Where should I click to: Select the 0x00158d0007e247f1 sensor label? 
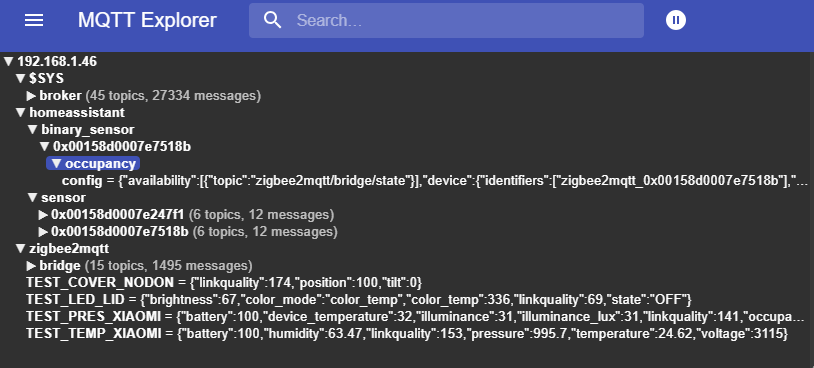click(117, 214)
